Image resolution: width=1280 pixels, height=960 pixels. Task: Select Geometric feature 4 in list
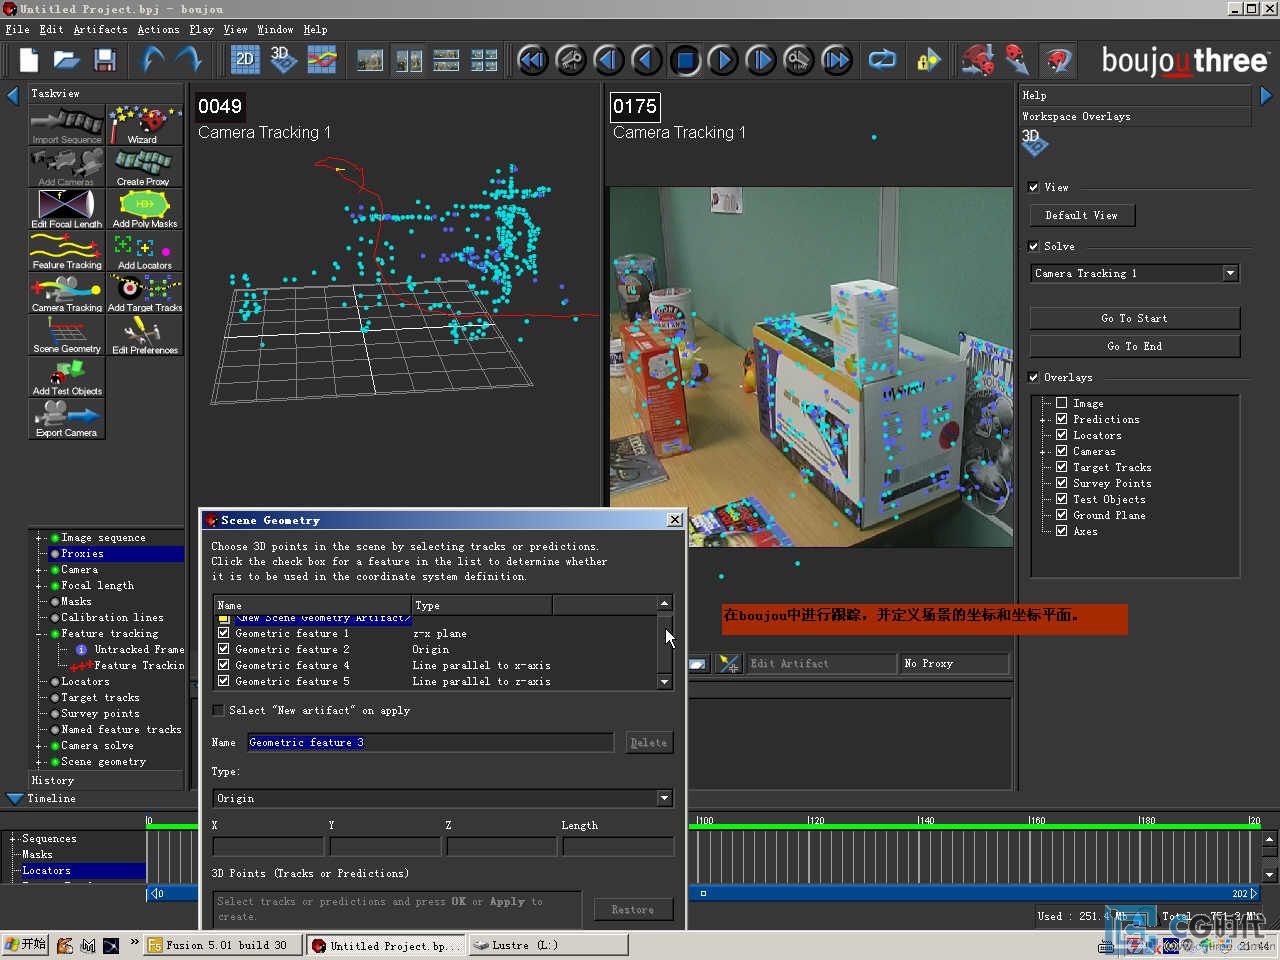[292, 665]
